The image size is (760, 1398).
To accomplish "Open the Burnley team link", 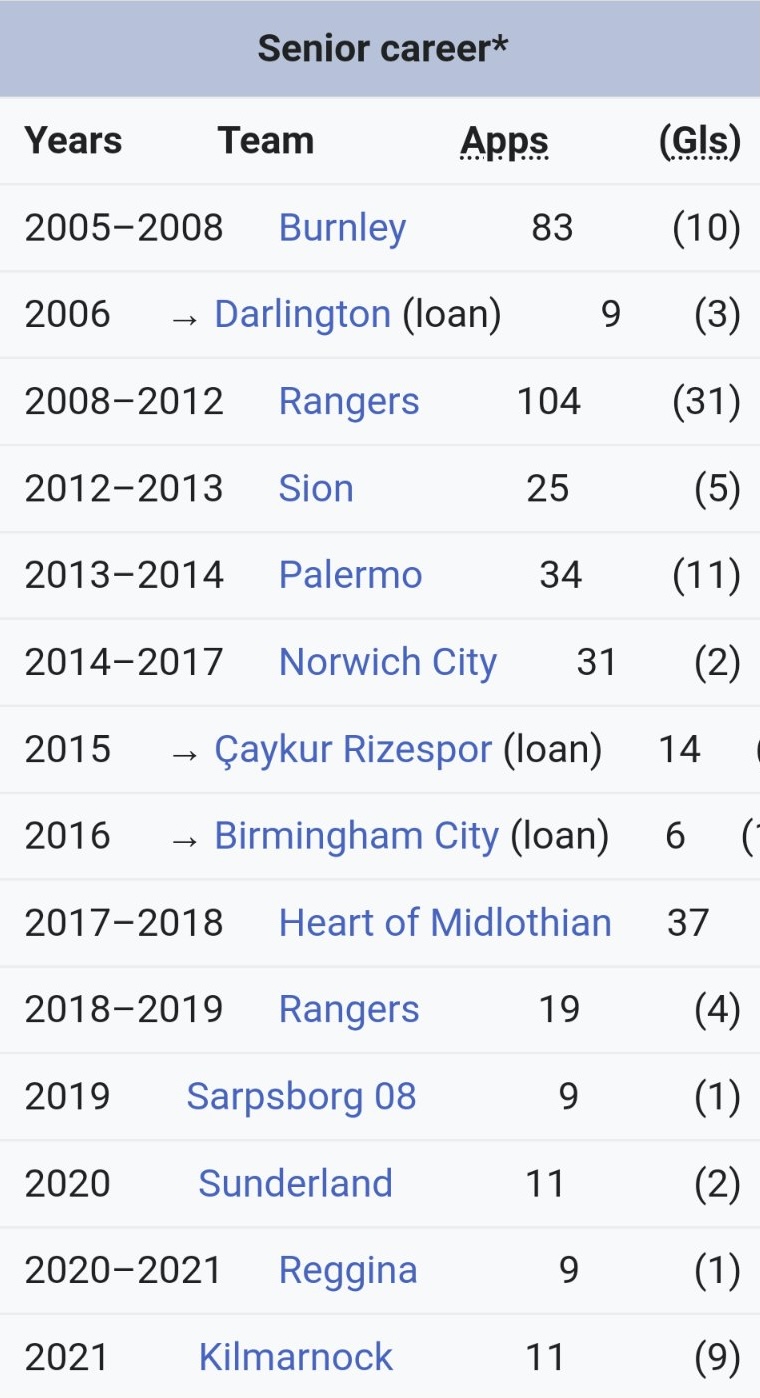I will pos(342,228).
